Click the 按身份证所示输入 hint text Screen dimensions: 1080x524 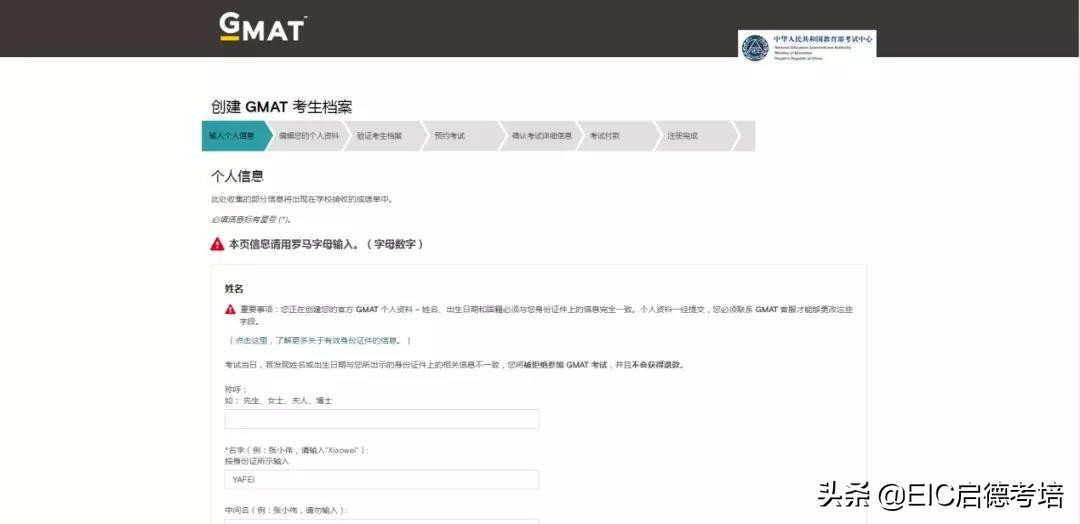coord(257,461)
